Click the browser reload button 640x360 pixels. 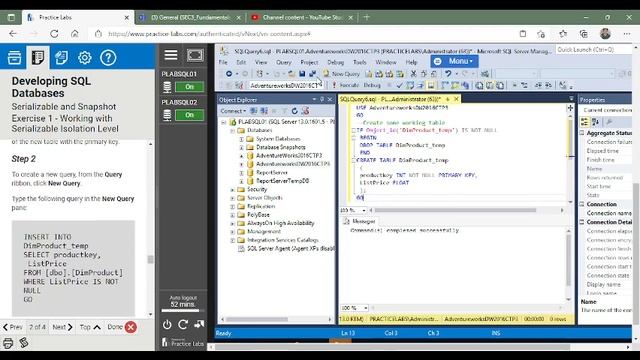tap(54, 34)
